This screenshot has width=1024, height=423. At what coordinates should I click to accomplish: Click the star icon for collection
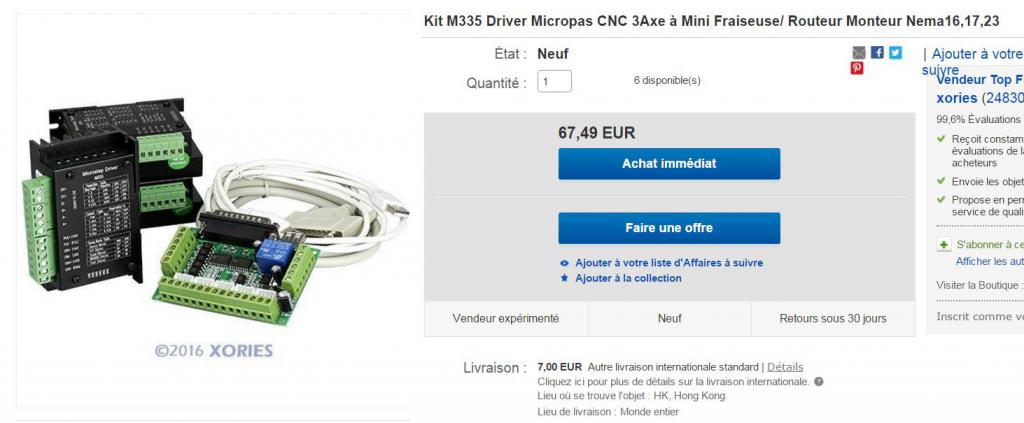point(564,278)
